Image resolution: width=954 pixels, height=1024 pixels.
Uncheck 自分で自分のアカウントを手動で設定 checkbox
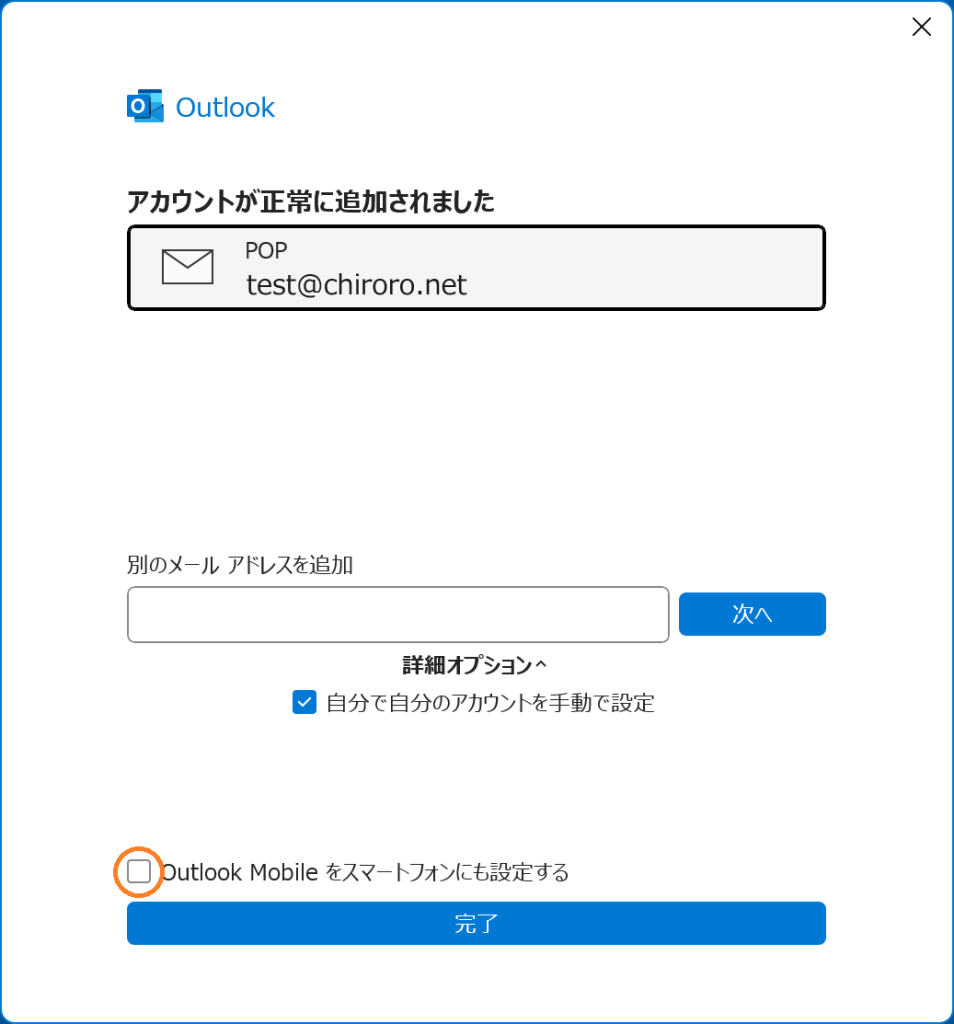[304, 702]
